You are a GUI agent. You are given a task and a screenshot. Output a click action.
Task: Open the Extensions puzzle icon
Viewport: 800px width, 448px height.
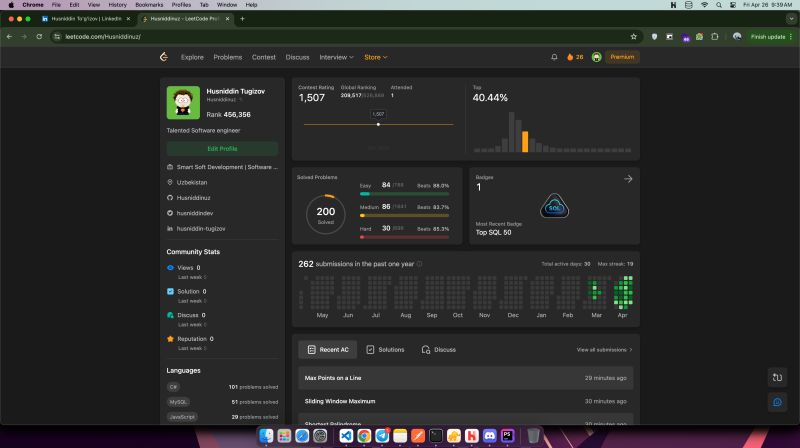tap(715, 37)
